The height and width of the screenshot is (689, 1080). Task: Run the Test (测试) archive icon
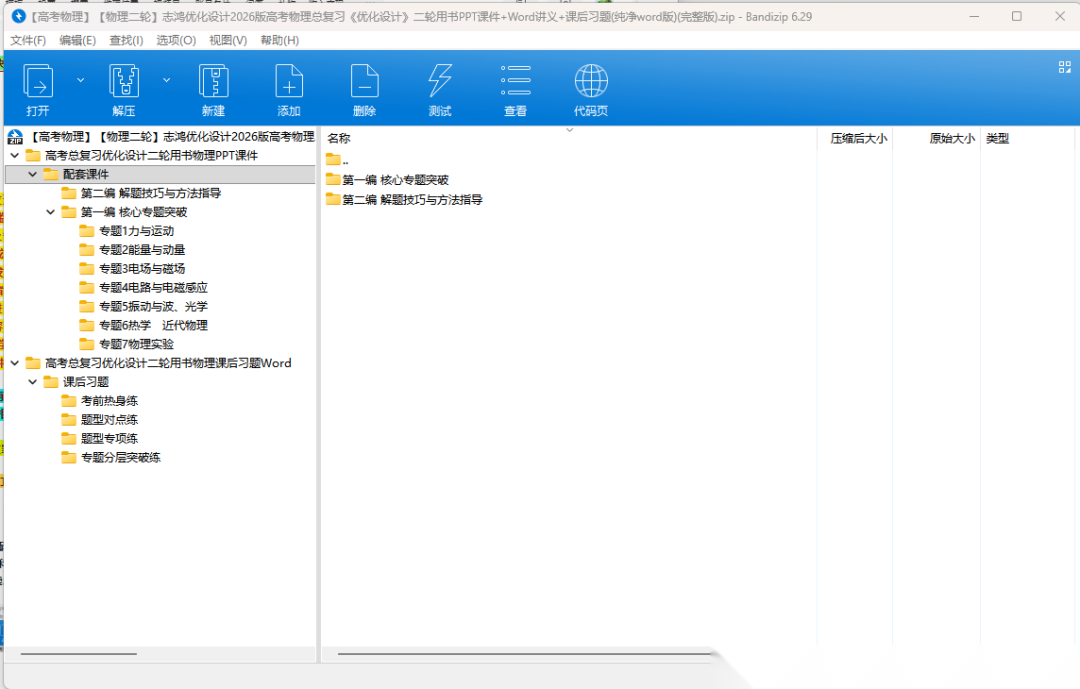[x=440, y=82]
